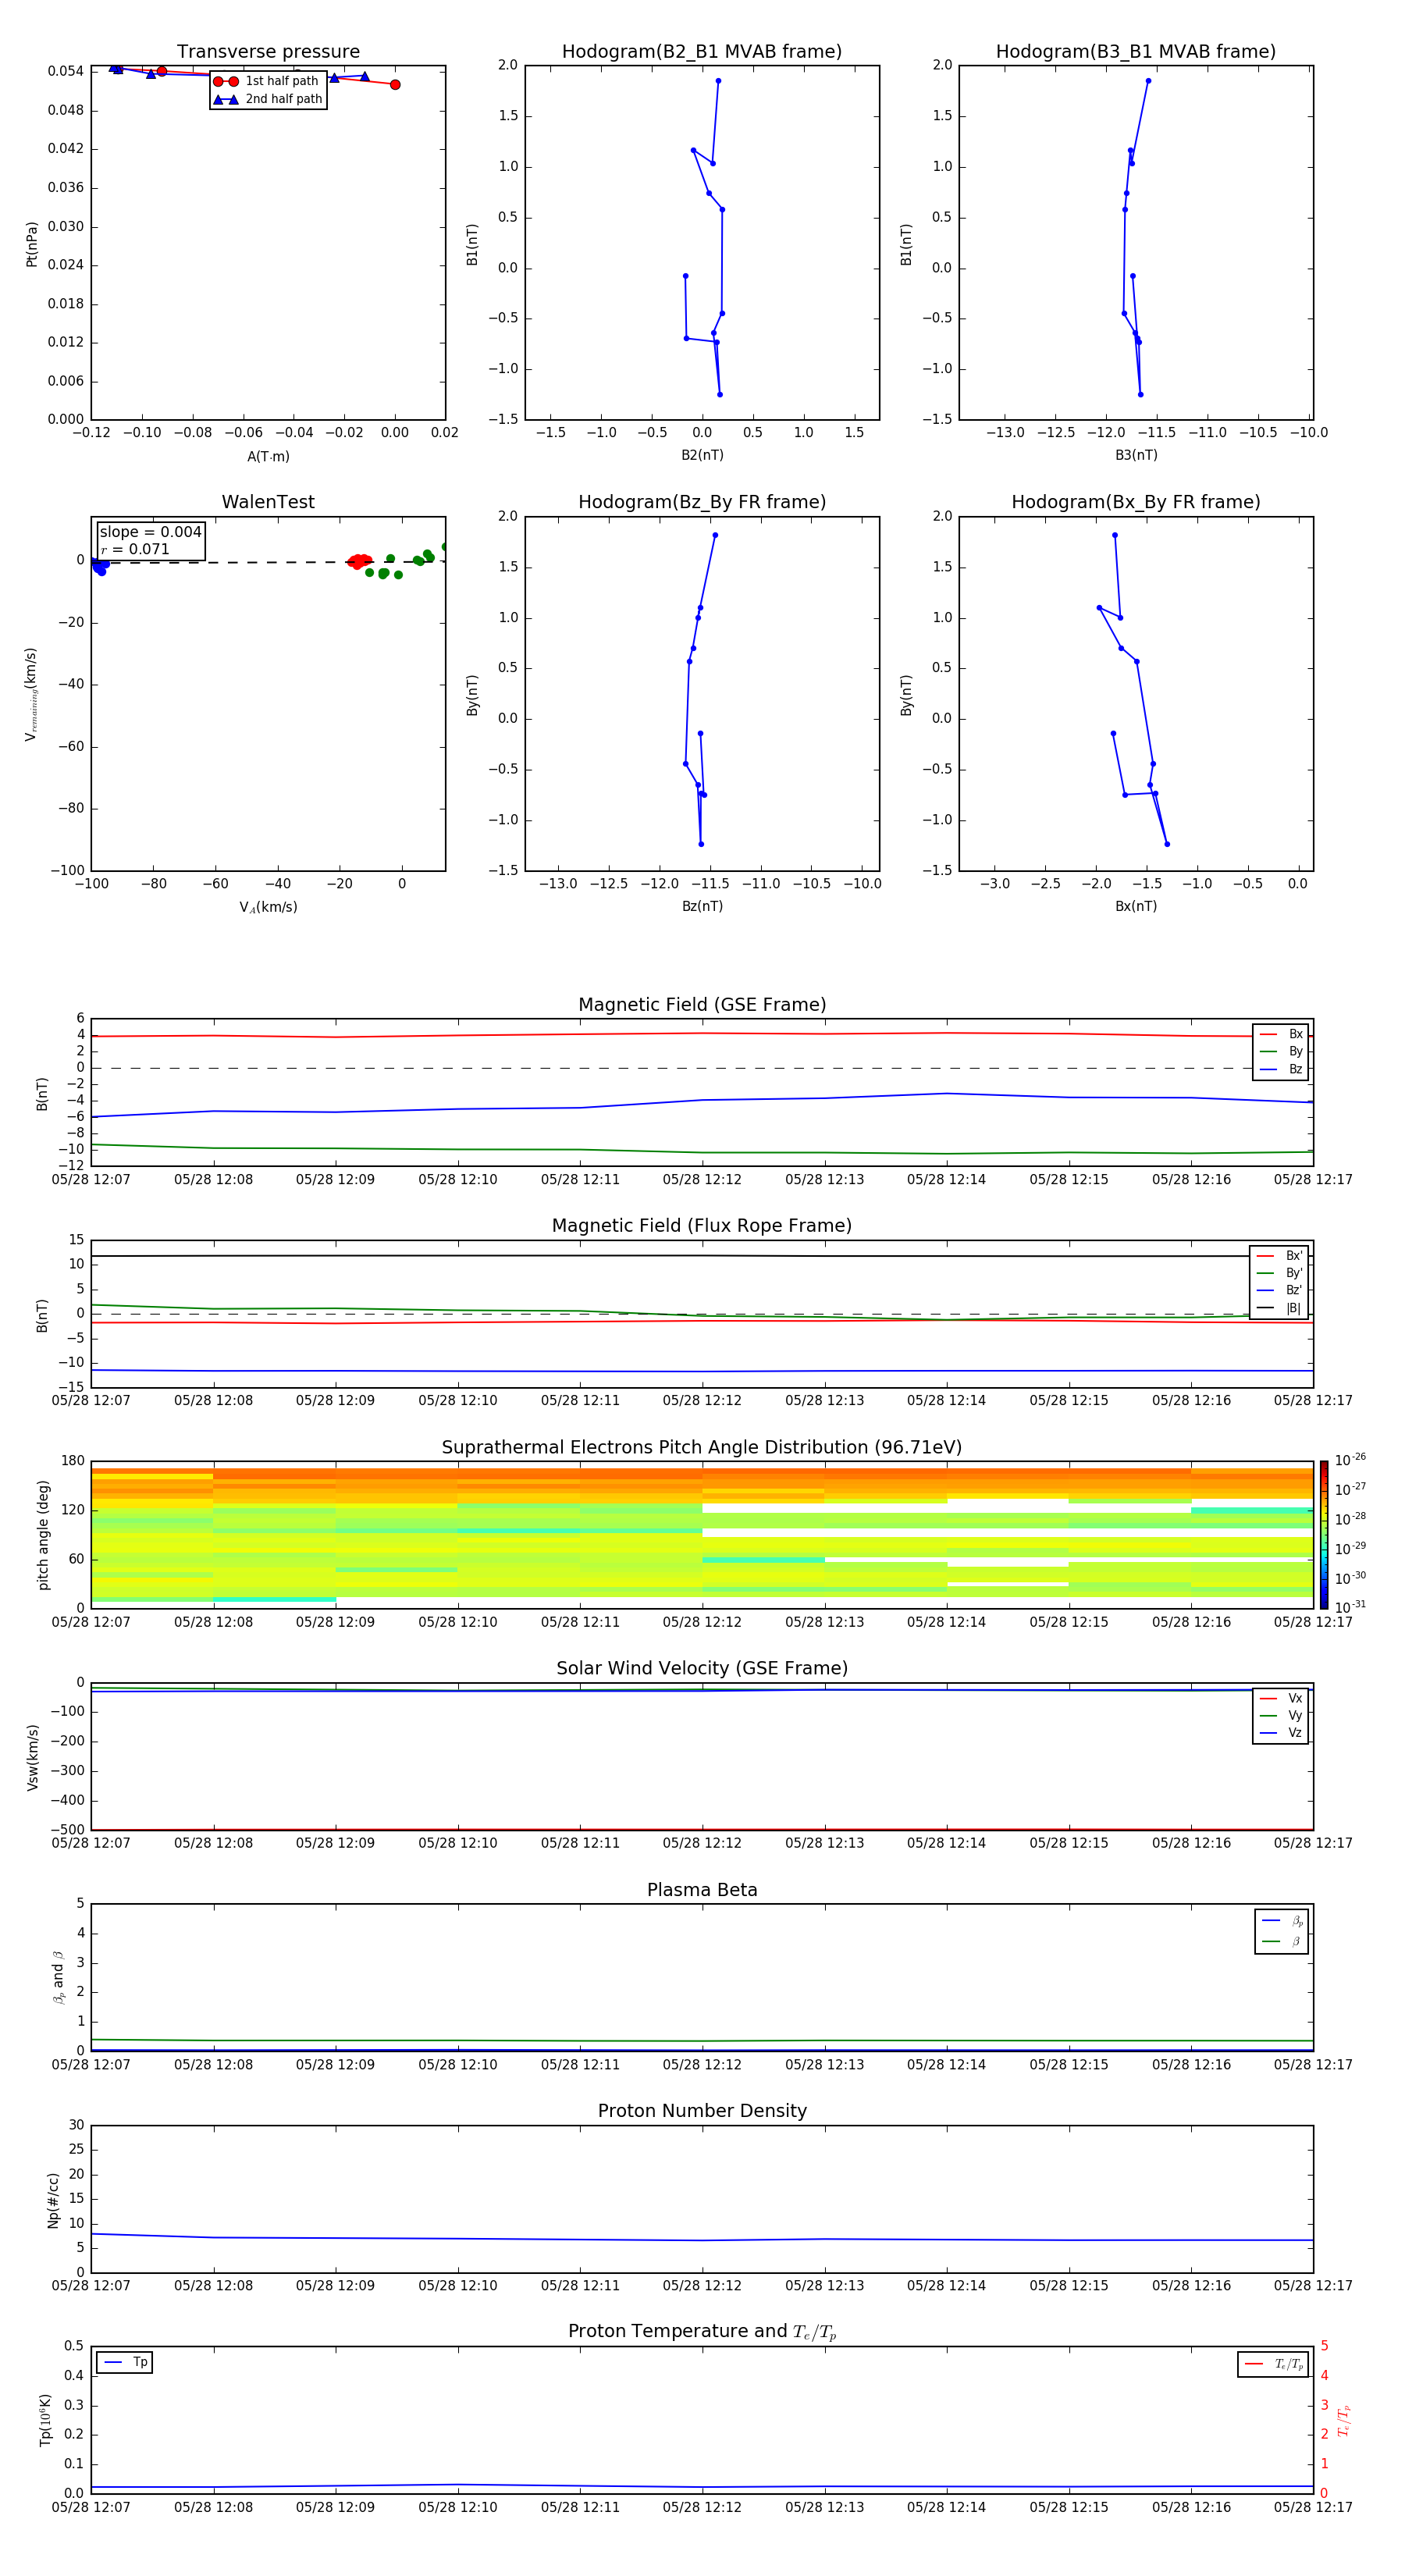Click the pitch angle color bar
1405x2576 pixels.
coord(1324,1534)
